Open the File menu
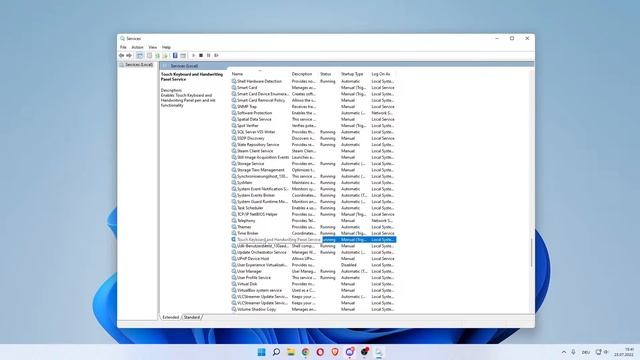640x360 pixels. (123, 47)
